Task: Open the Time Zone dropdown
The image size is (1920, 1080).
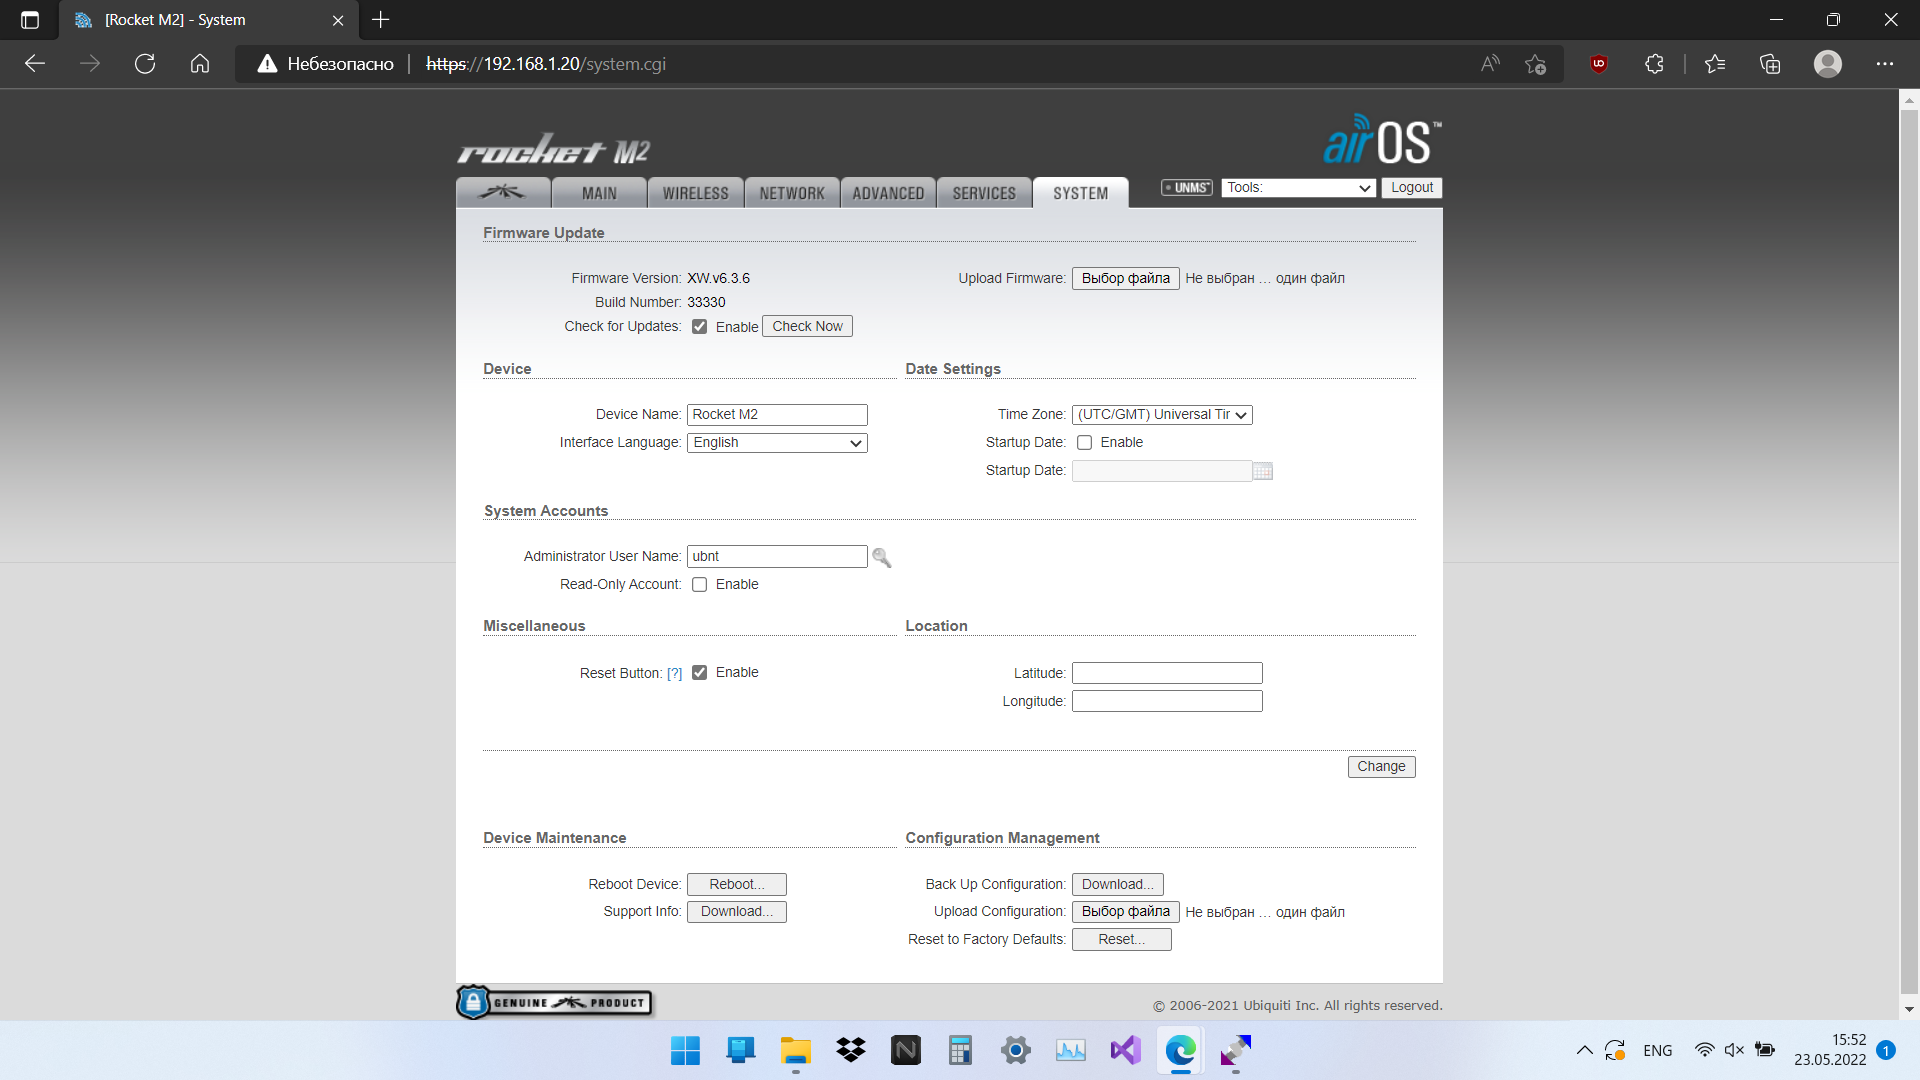Action: (x=1162, y=414)
